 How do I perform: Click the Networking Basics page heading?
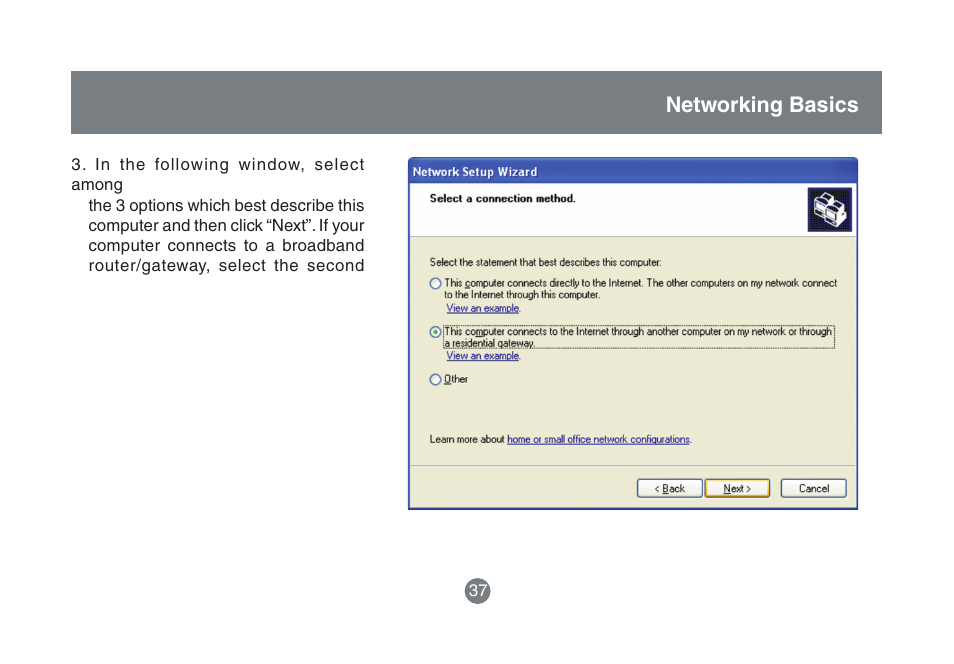[x=762, y=105]
